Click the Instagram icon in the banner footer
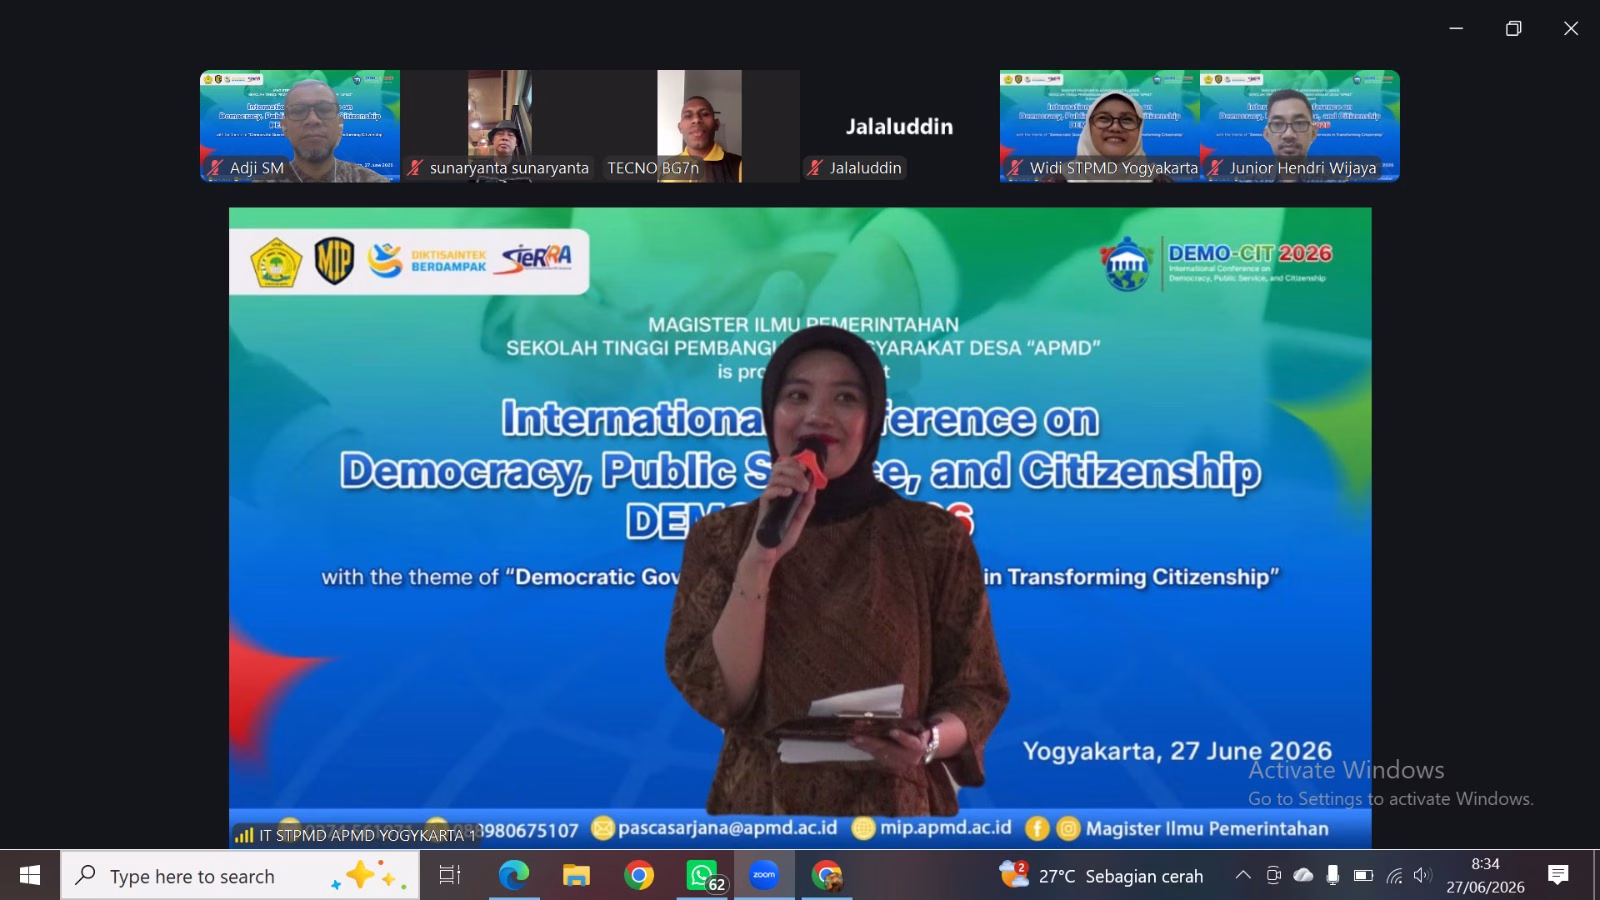Viewport: 1600px width, 900px height. [1068, 828]
